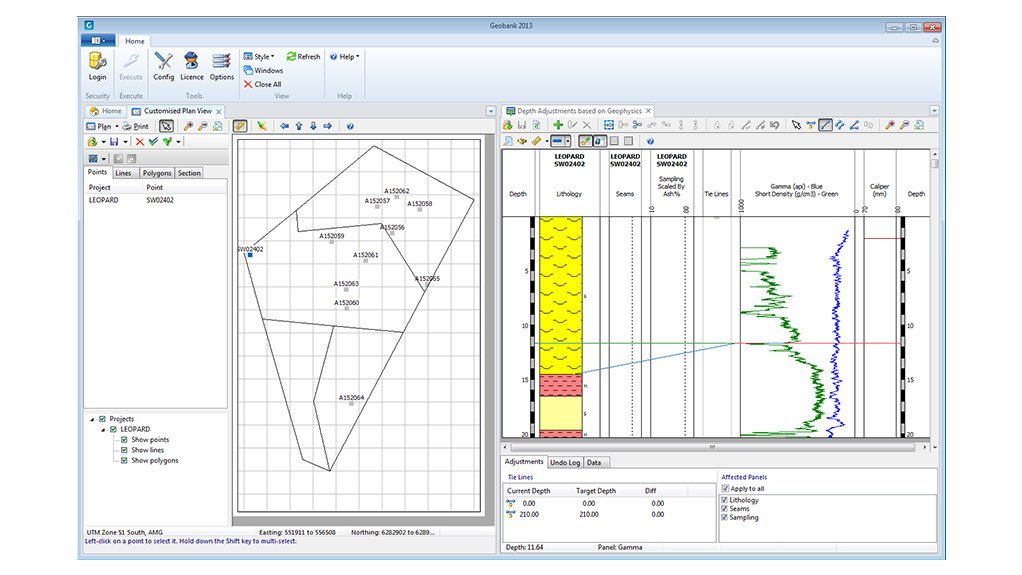The image size is (1022, 575).
Task: Select the SW02402 point row
Action: 156,200
